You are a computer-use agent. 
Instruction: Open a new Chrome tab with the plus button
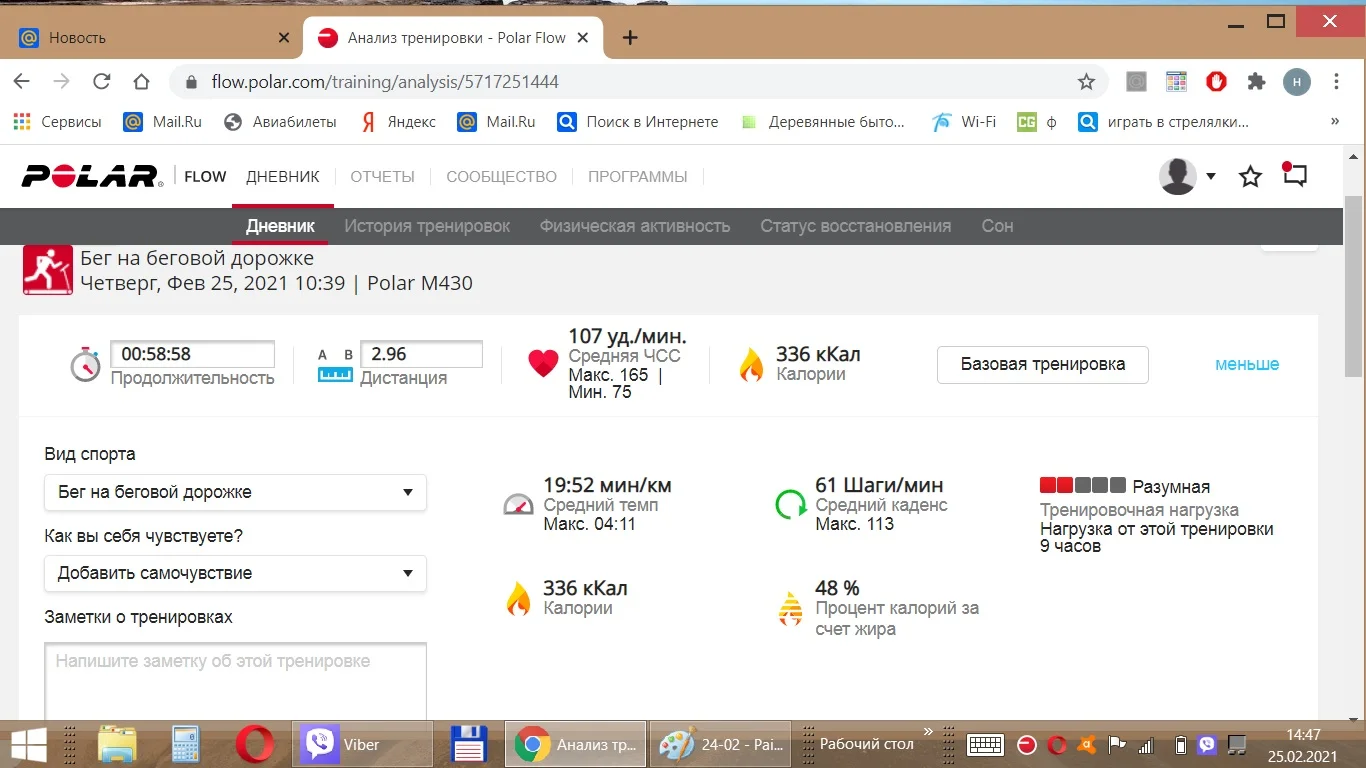[x=630, y=38]
